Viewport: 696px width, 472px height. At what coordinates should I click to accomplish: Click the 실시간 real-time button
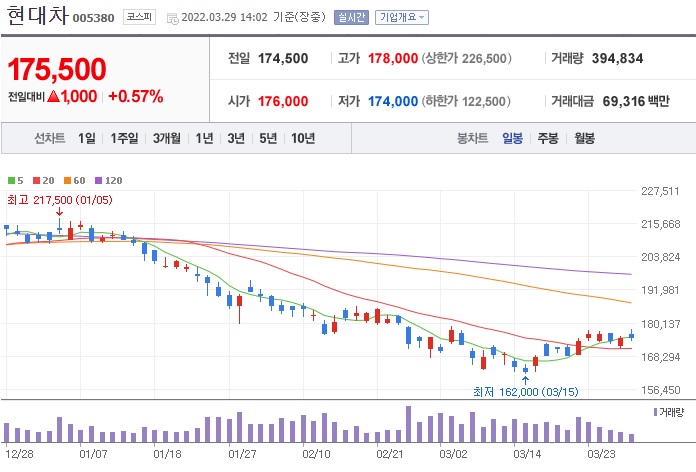[x=351, y=17]
